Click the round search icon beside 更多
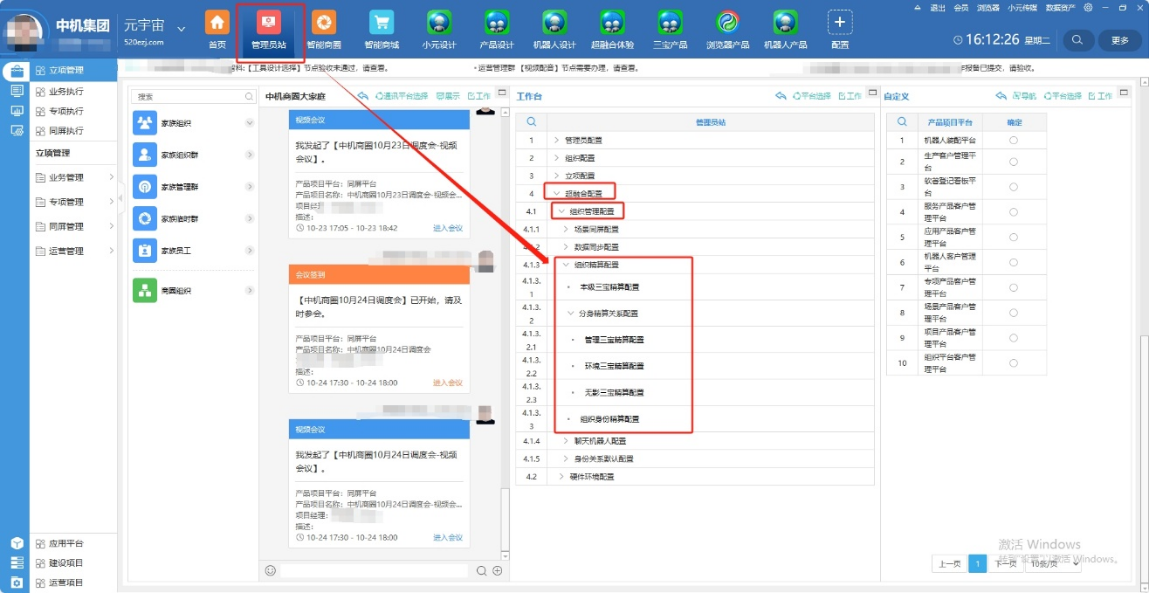 pos(1077,40)
